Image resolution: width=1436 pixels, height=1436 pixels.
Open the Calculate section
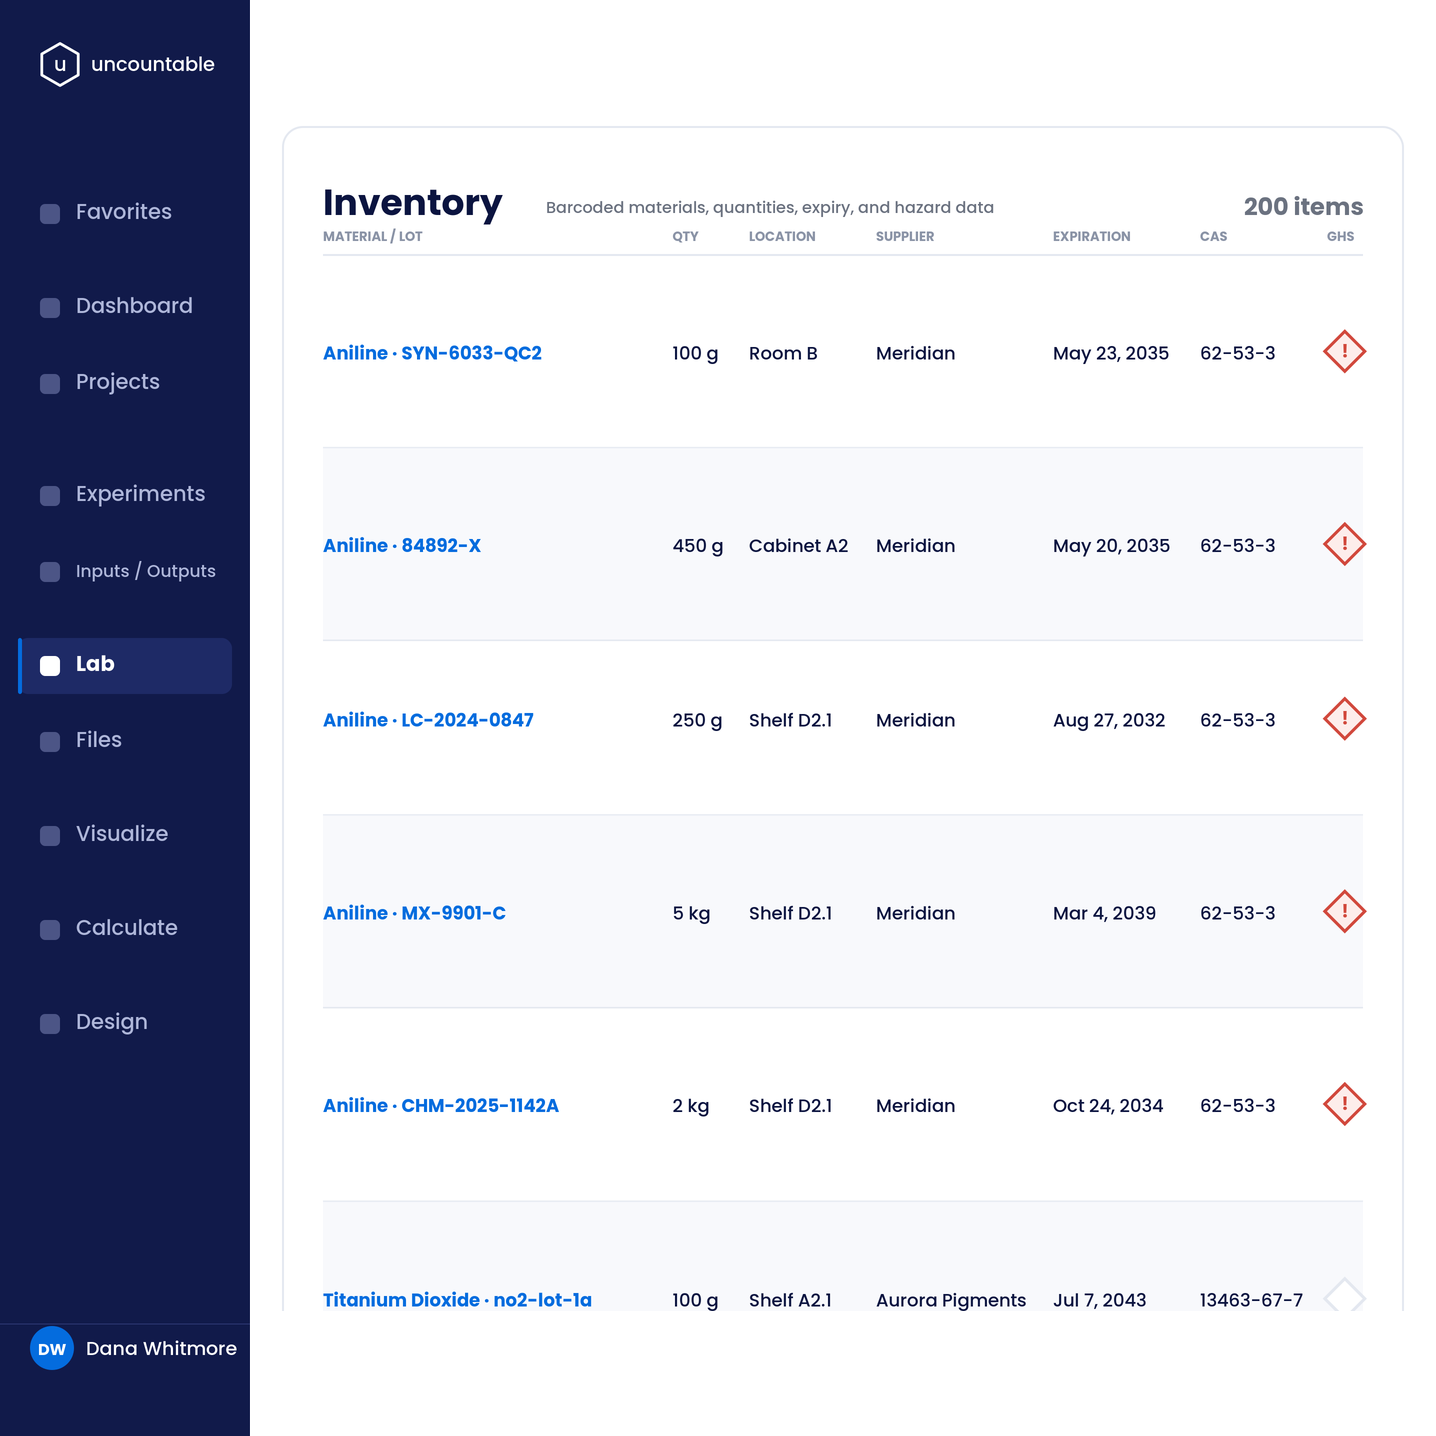point(125,928)
